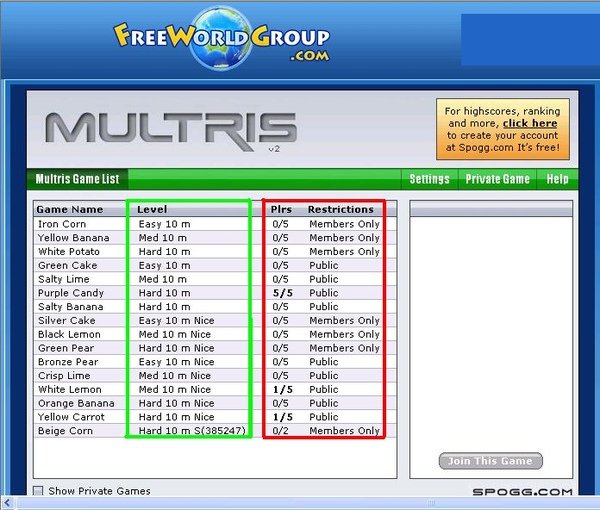This screenshot has width=600, height=510.
Task: Click White Potato's 0/5 players cell
Action: (x=280, y=252)
